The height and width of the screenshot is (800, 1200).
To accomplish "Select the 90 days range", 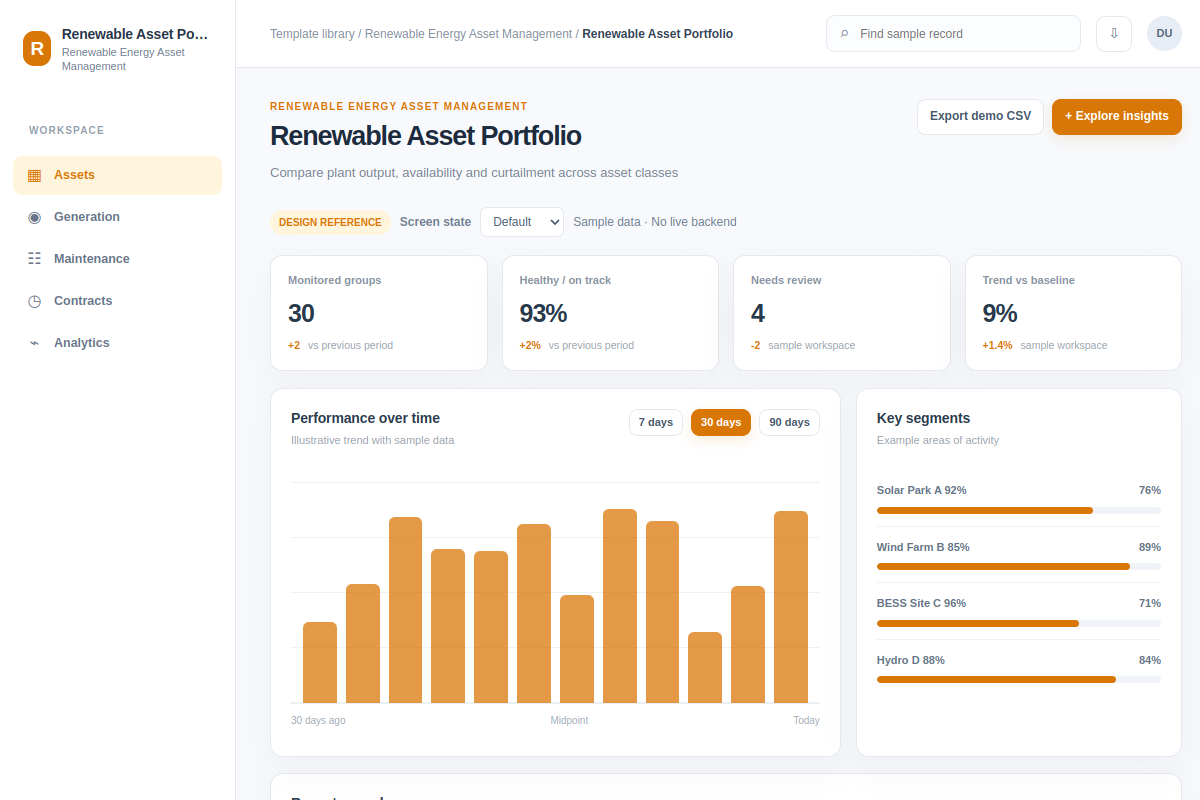I will [789, 423].
